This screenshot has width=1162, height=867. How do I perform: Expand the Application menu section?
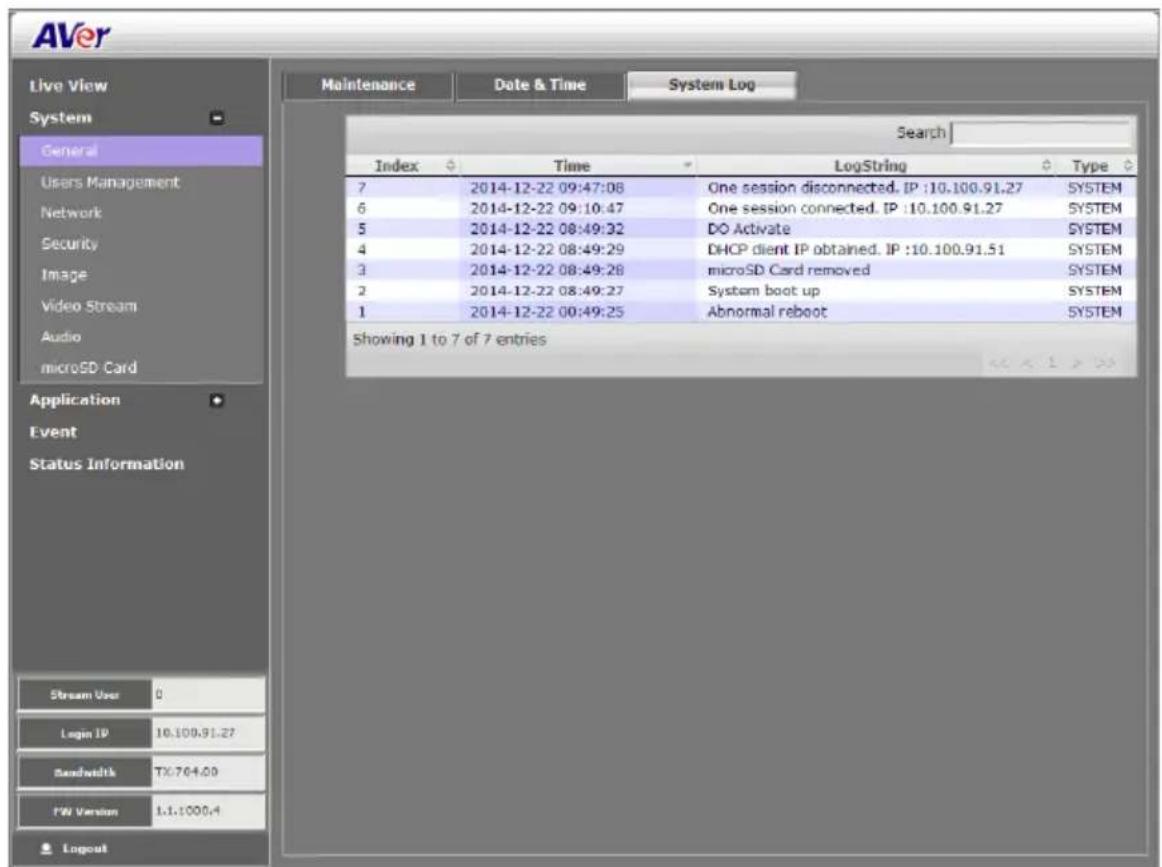pyautogui.click(x=216, y=401)
